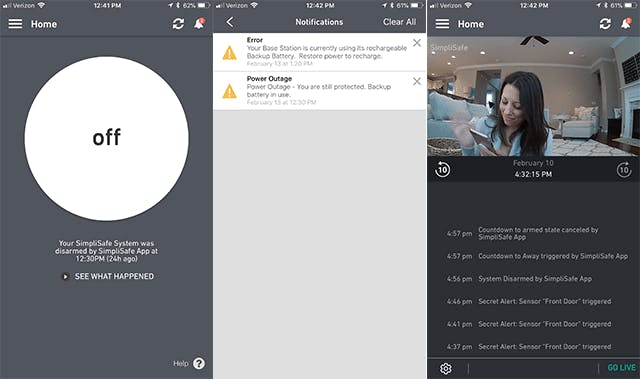Tap camera video preview thumbnail
This screenshot has width=640, height=379.
point(533,96)
